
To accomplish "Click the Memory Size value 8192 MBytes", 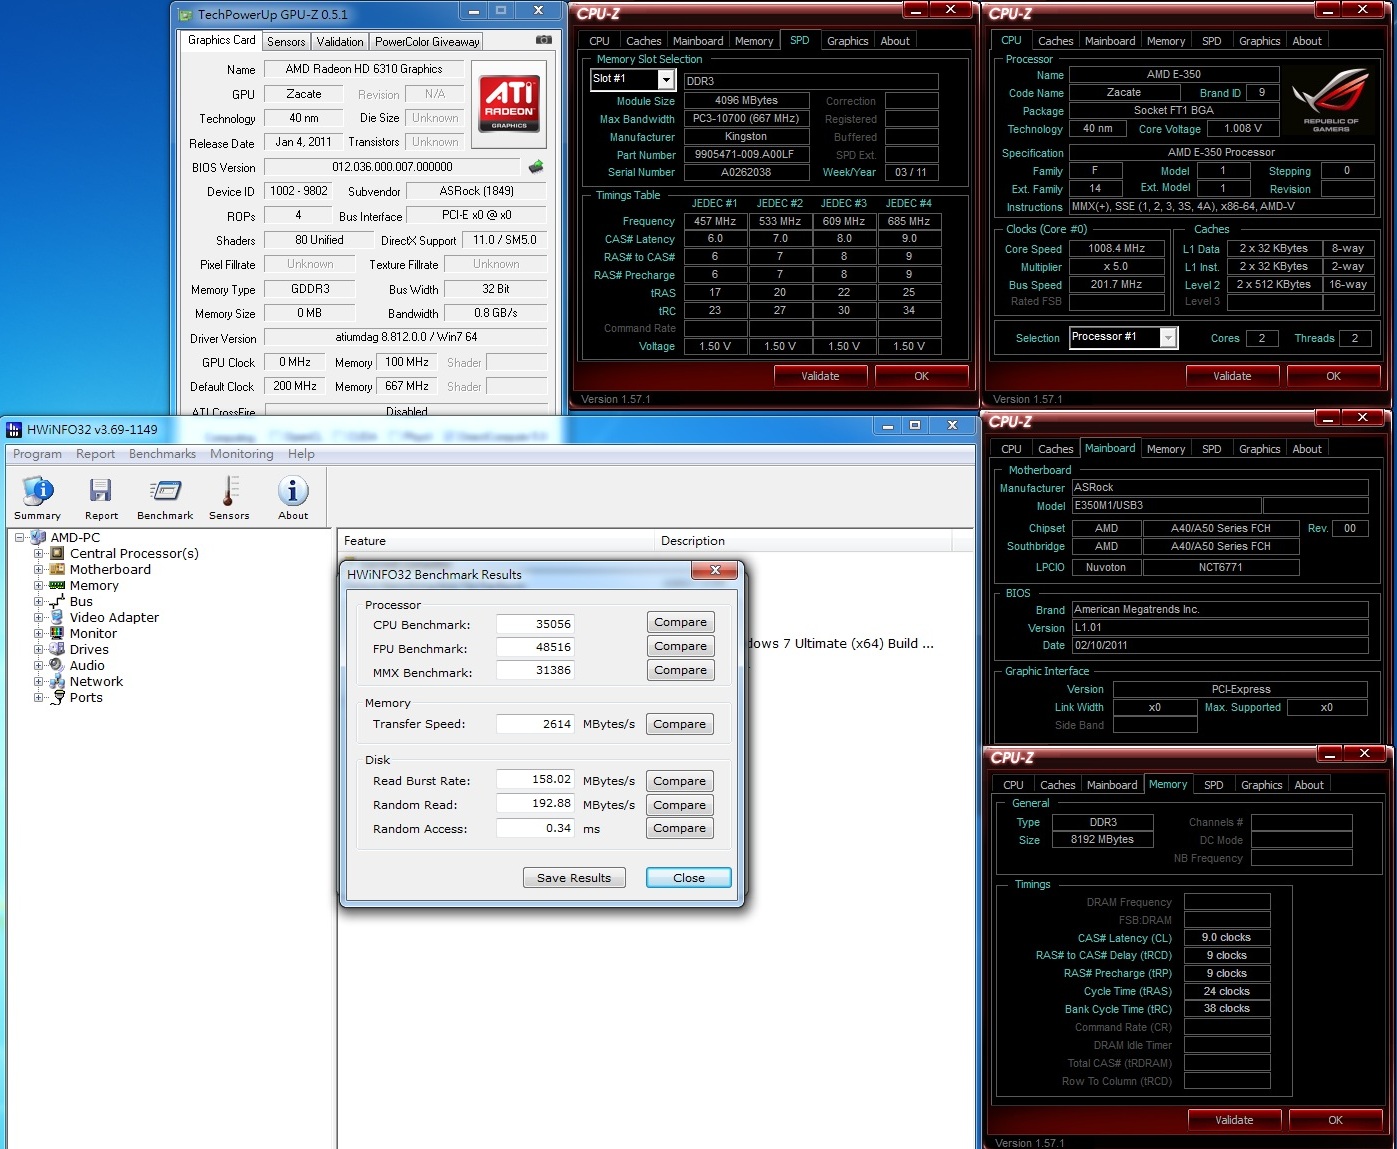I will click(x=1102, y=840).
